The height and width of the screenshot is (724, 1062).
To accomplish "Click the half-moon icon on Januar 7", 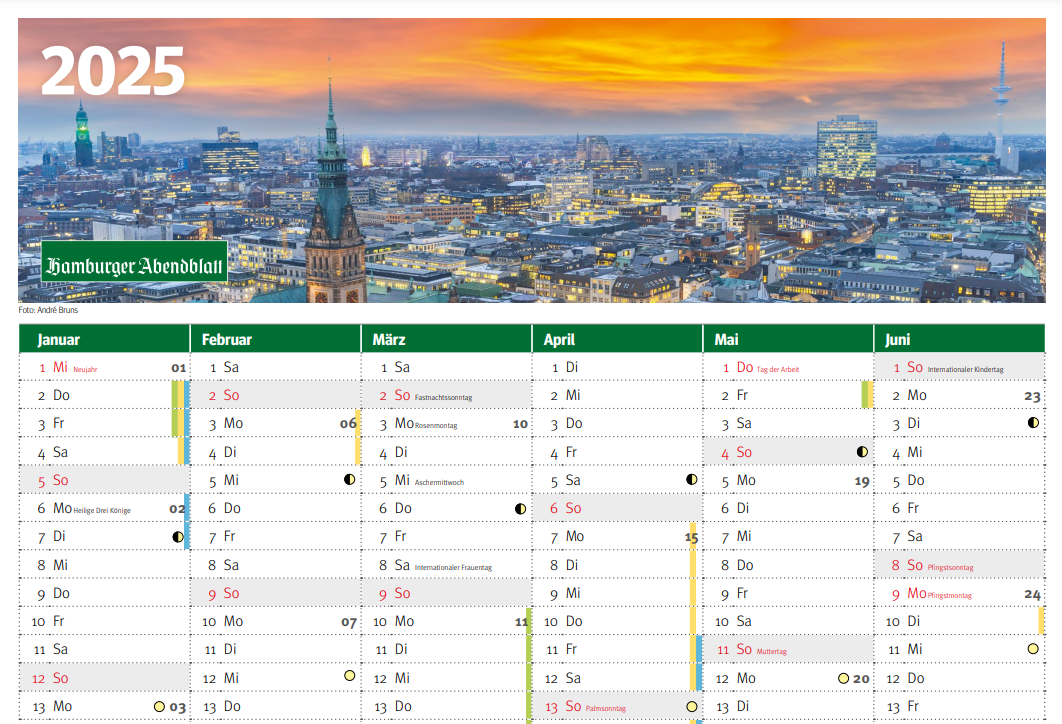I will [x=178, y=537].
